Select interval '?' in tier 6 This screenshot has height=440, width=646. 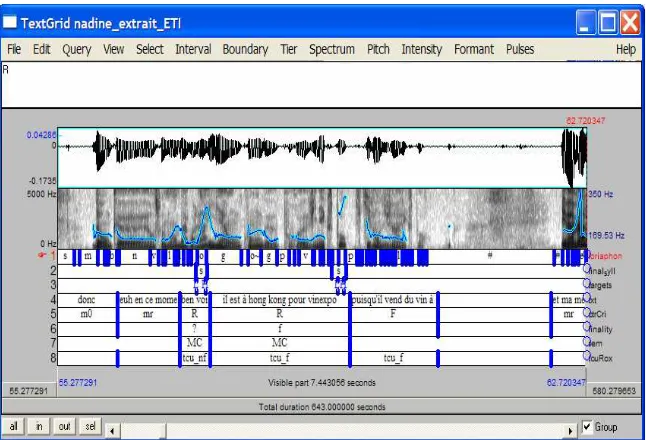pos(194,329)
